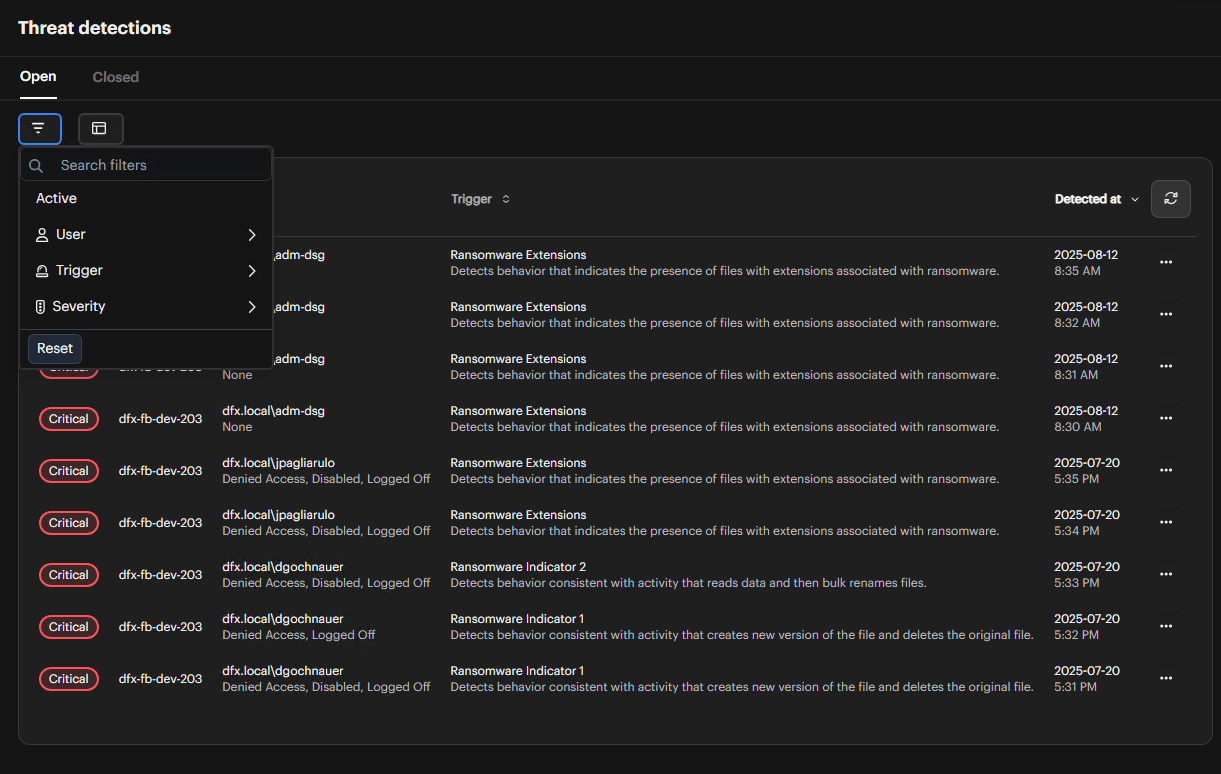Select 'Ransomware Extensions' in the 8:32 AM row
This screenshot has width=1221, height=774.
518,307
